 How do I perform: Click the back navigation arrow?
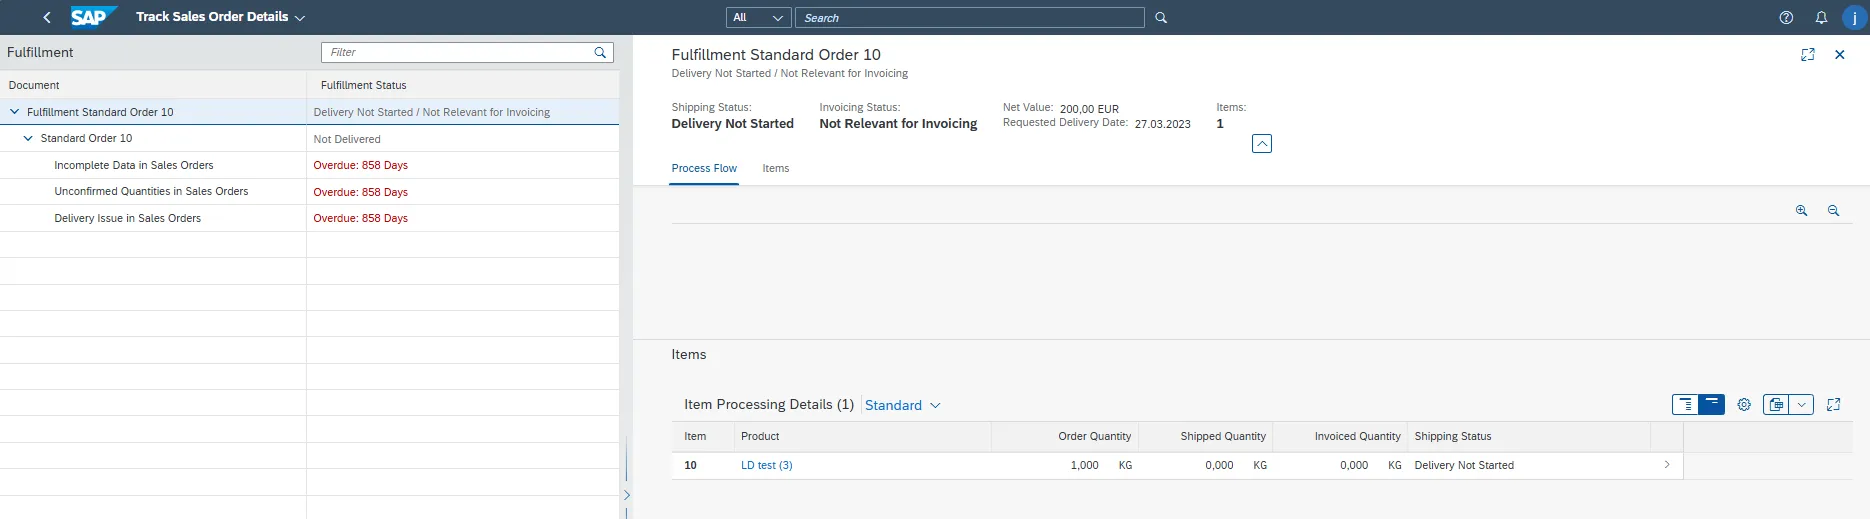pos(47,17)
